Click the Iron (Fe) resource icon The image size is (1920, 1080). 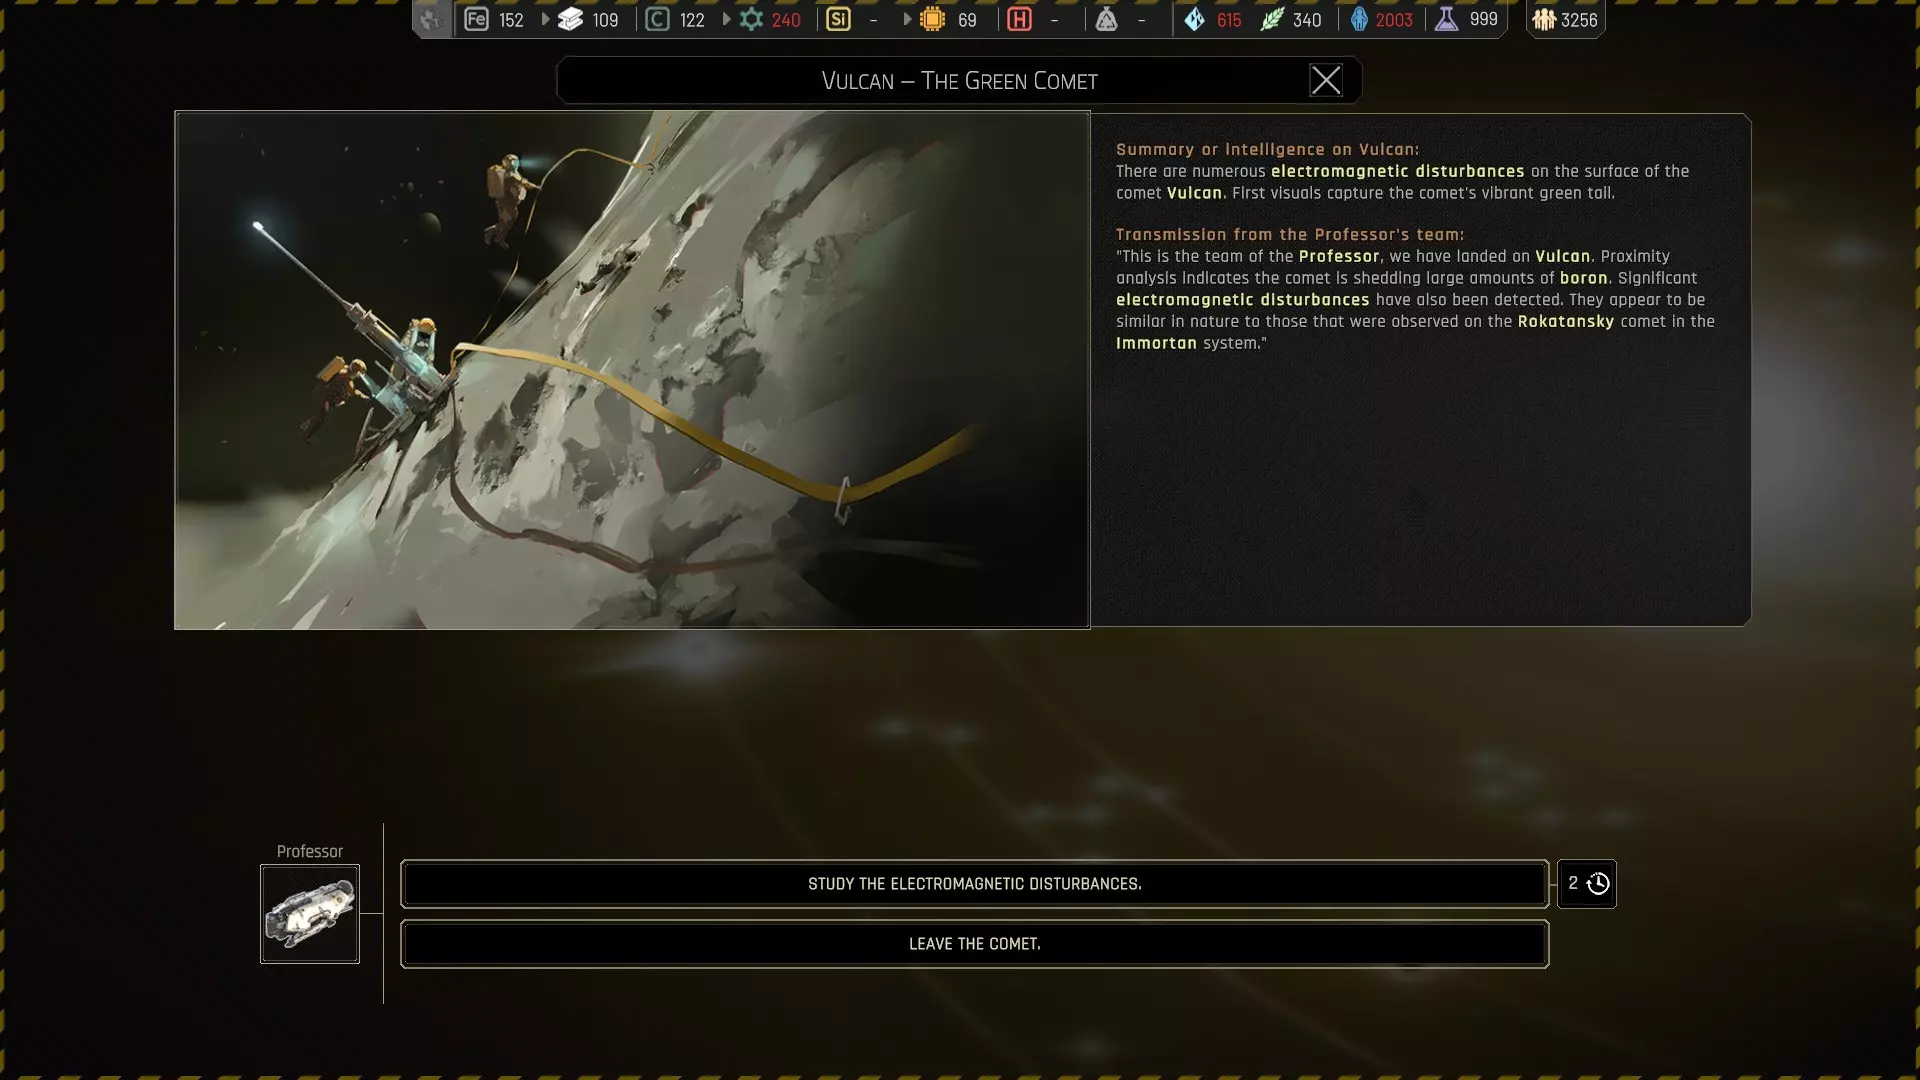pyautogui.click(x=476, y=19)
